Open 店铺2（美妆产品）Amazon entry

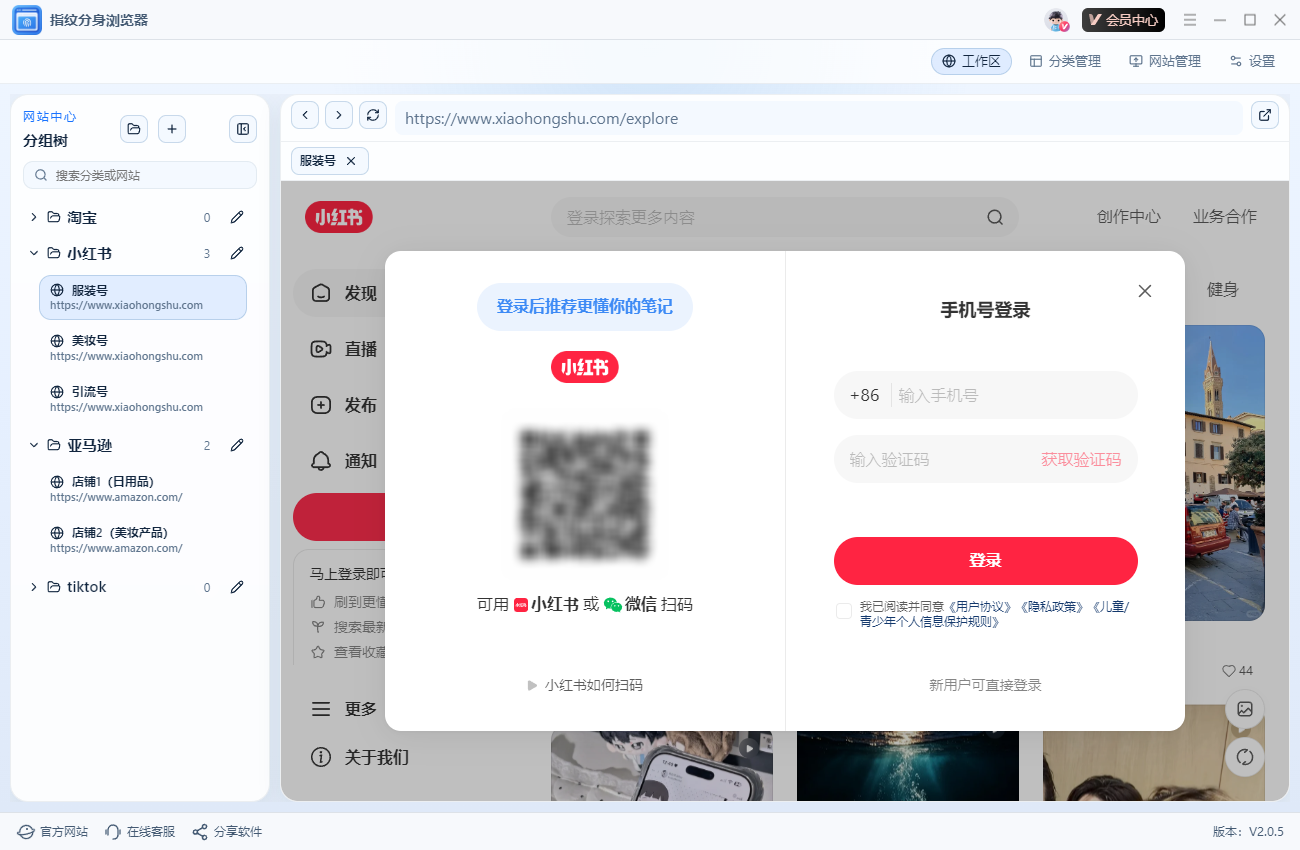(x=143, y=540)
